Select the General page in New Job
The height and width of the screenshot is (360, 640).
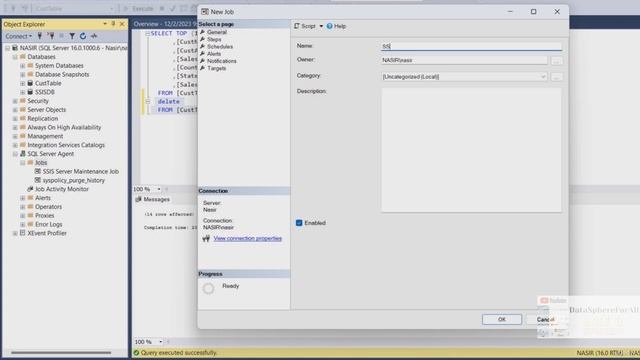tap(216, 32)
